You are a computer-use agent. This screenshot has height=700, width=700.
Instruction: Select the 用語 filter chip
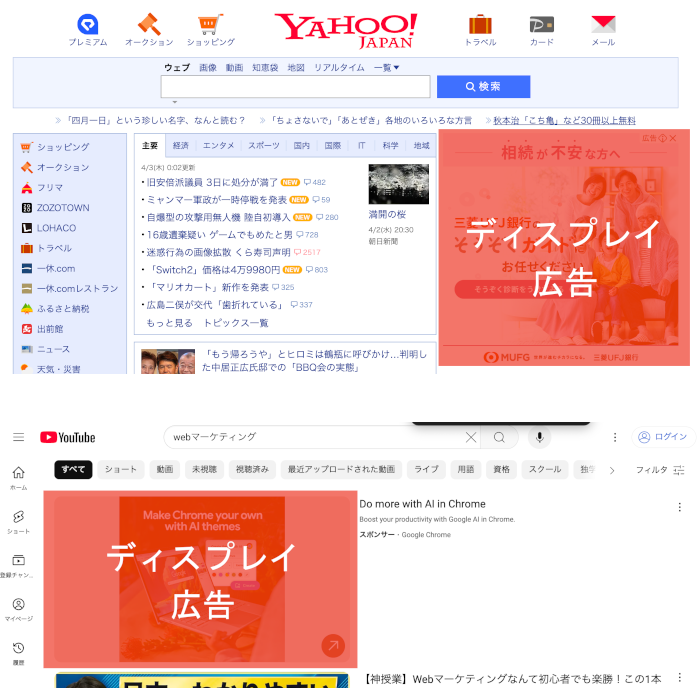coord(466,469)
